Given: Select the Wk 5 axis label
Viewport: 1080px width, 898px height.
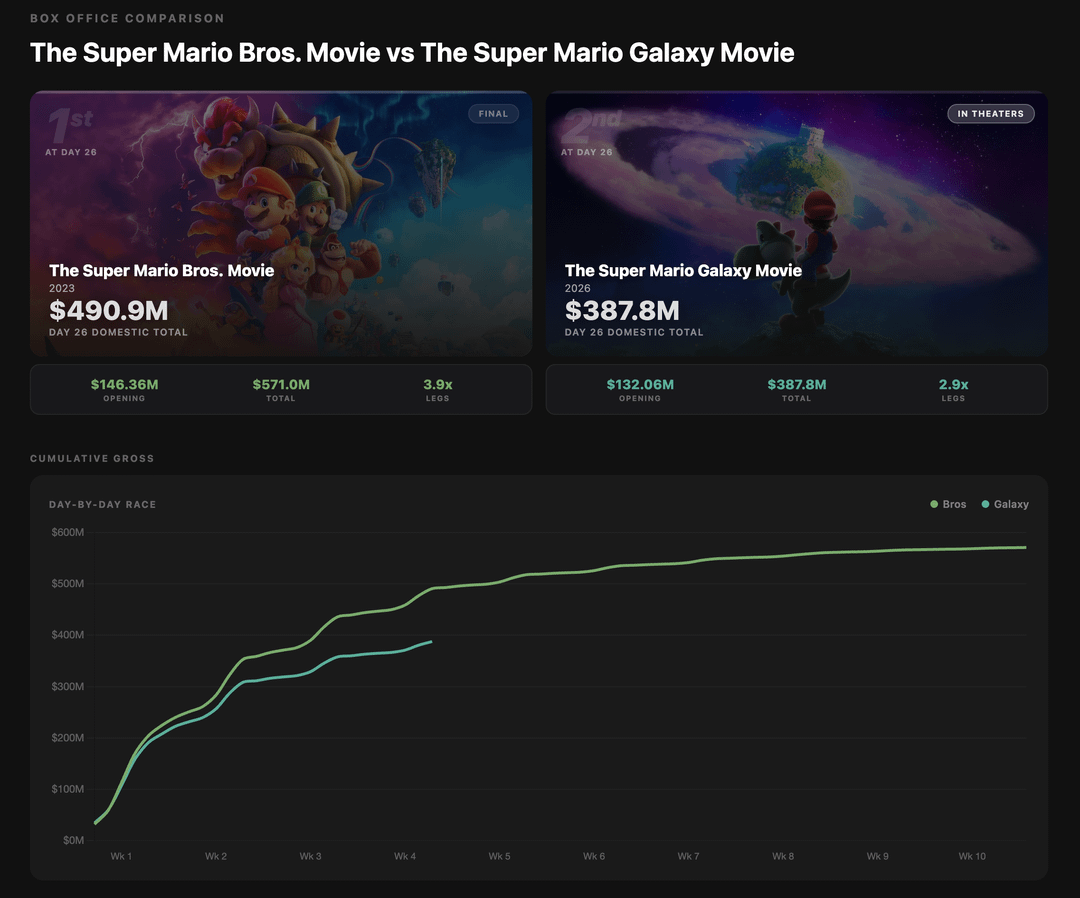Looking at the screenshot, I should (x=499, y=857).
